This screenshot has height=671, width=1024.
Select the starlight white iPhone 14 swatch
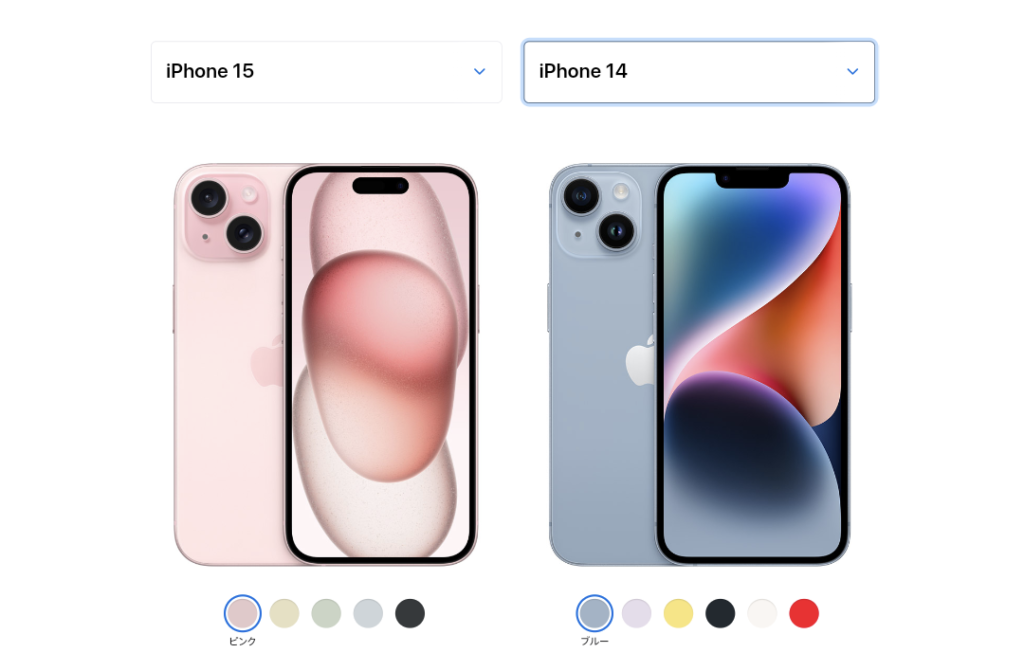[x=761, y=613]
